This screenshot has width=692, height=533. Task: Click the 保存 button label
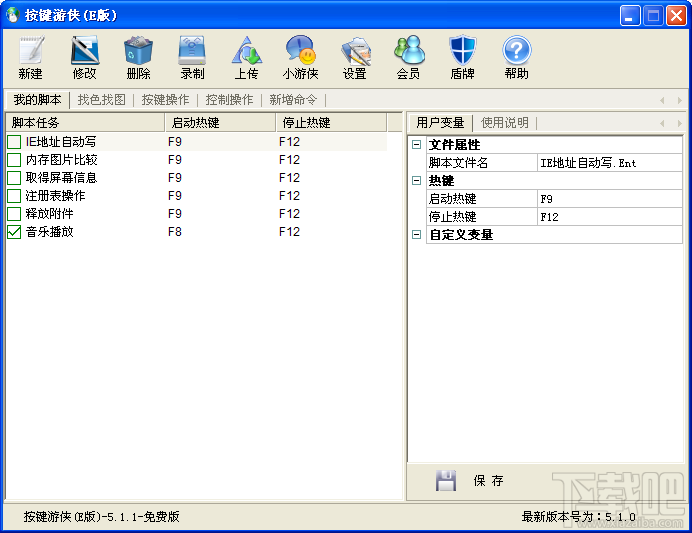[489, 480]
